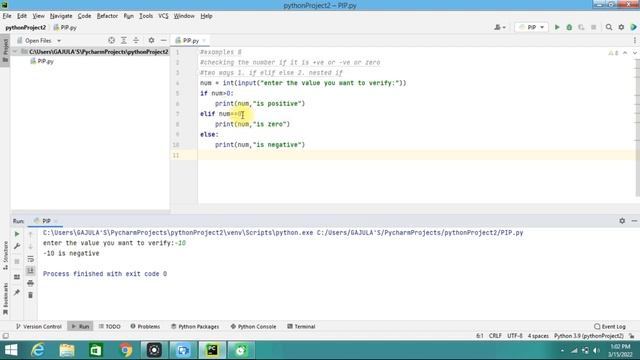640x360 pixels.
Task: Open the Tools menu
Action: tap(146, 16)
